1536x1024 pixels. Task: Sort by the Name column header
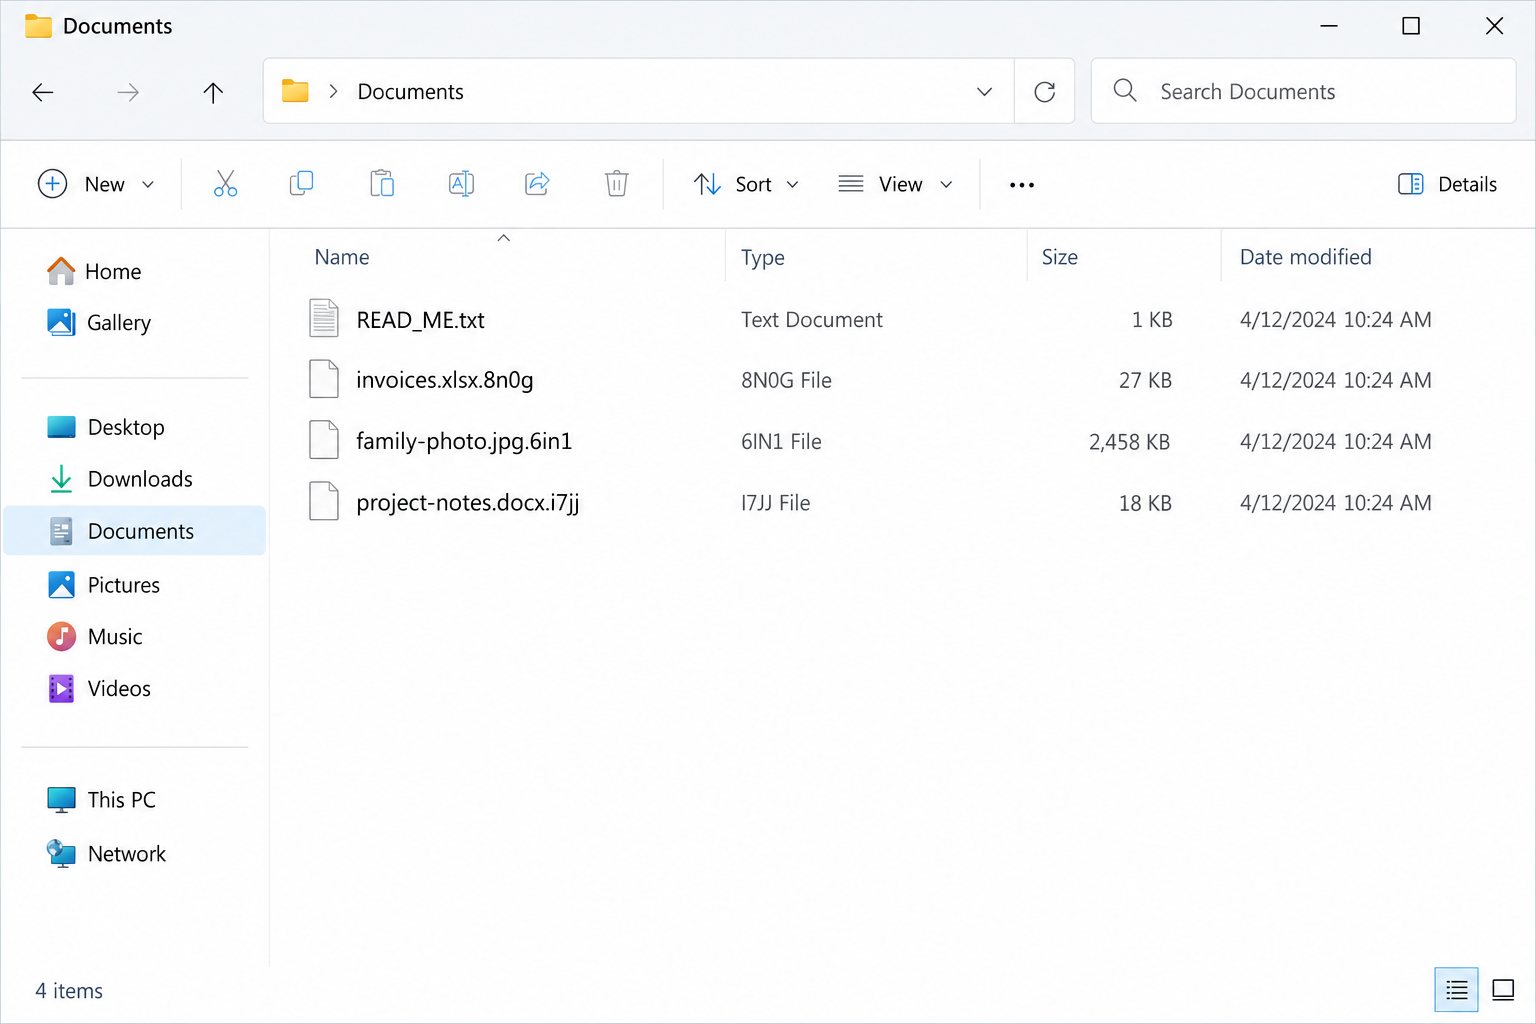(341, 257)
